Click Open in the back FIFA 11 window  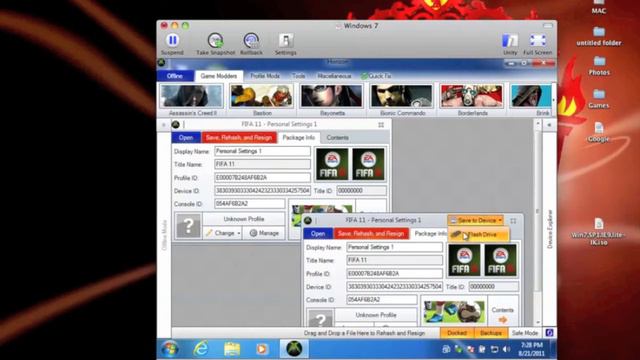(x=186, y=138)
